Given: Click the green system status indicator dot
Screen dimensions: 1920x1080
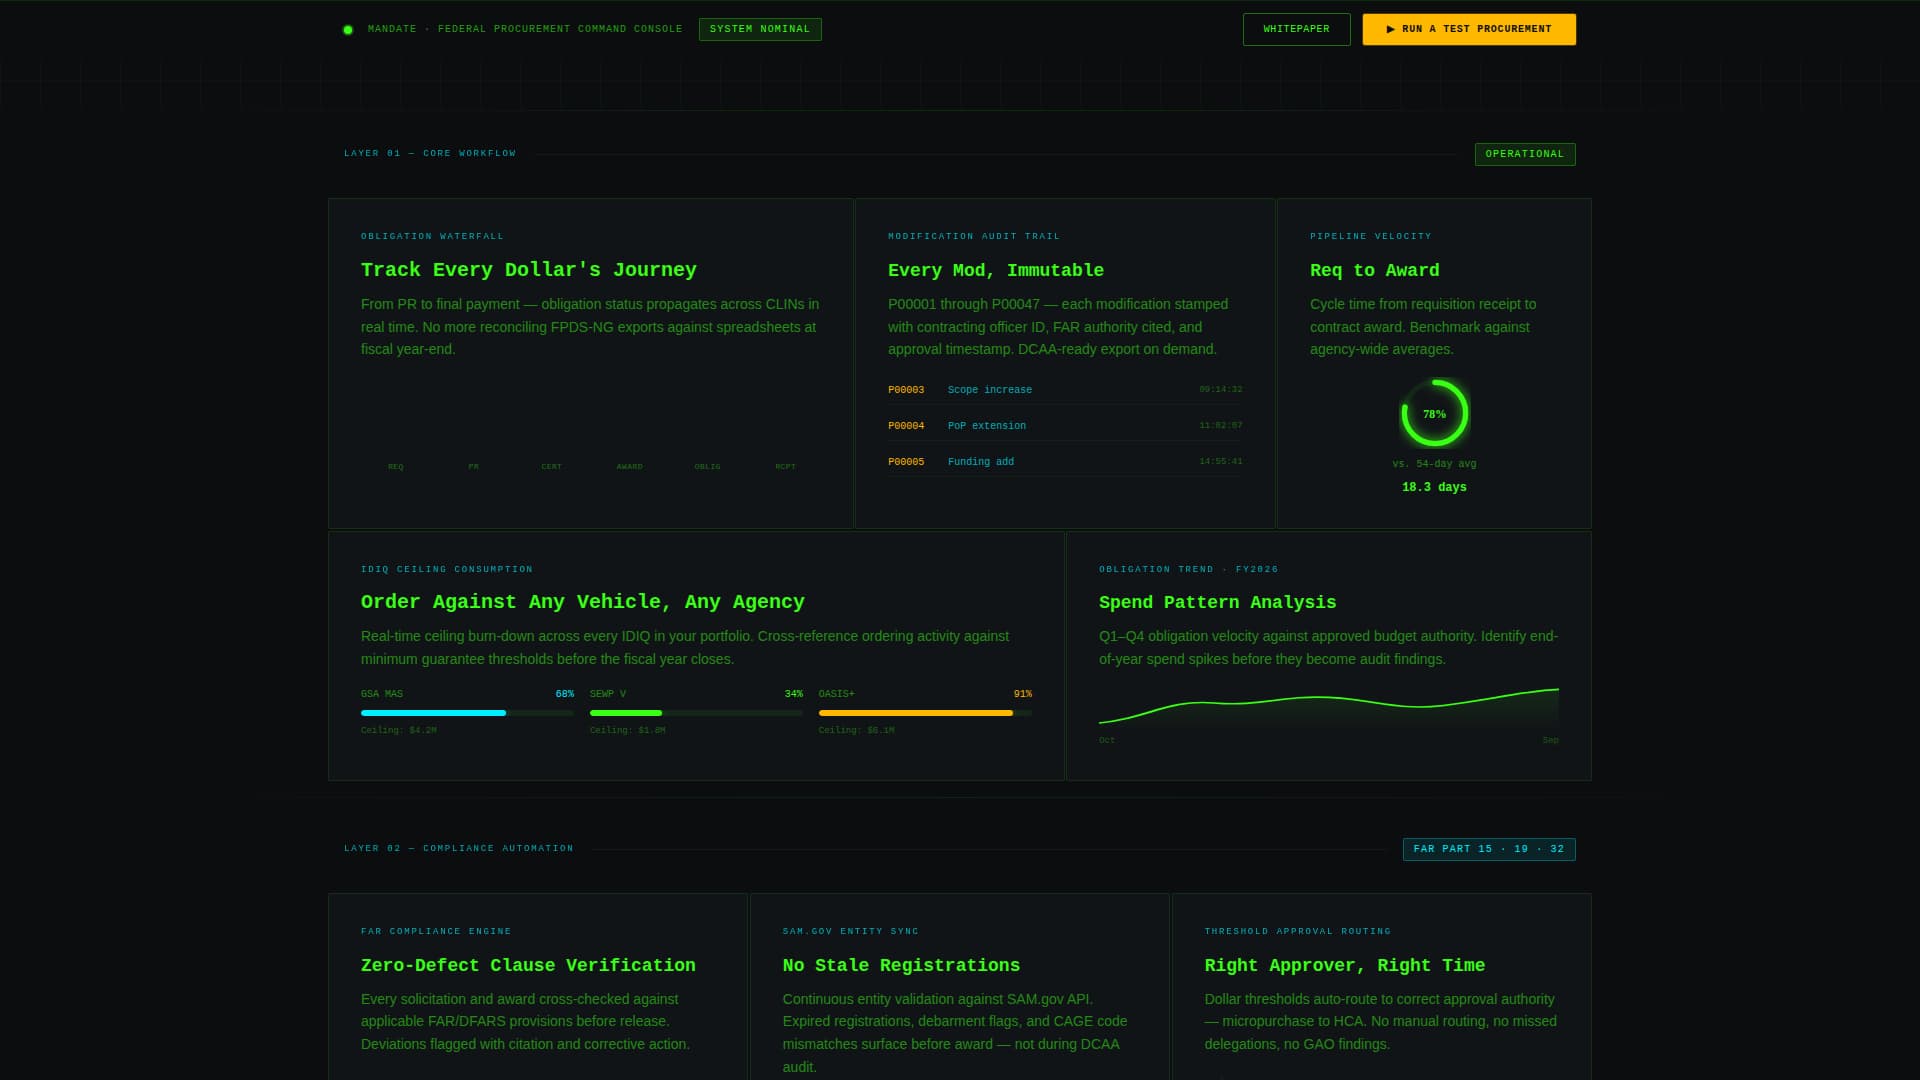Looking at the screenshot, I should click(347, 29).
